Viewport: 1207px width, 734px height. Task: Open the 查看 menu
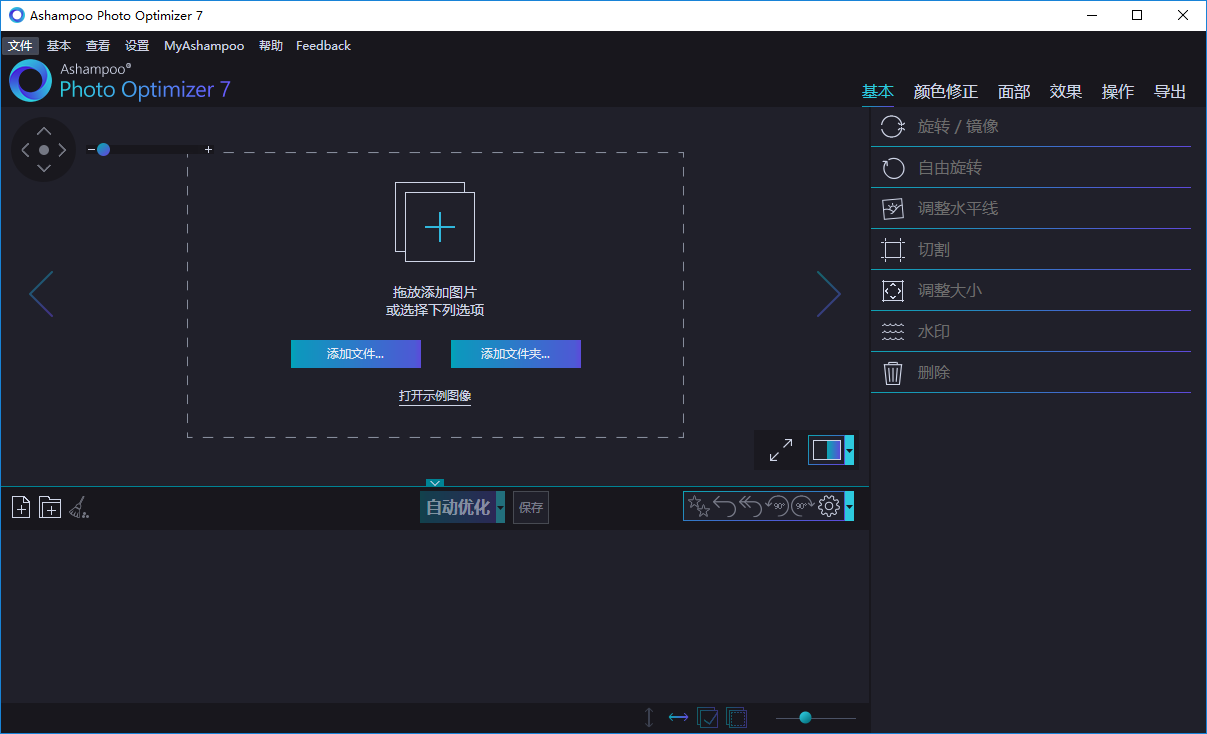[98, 46]
